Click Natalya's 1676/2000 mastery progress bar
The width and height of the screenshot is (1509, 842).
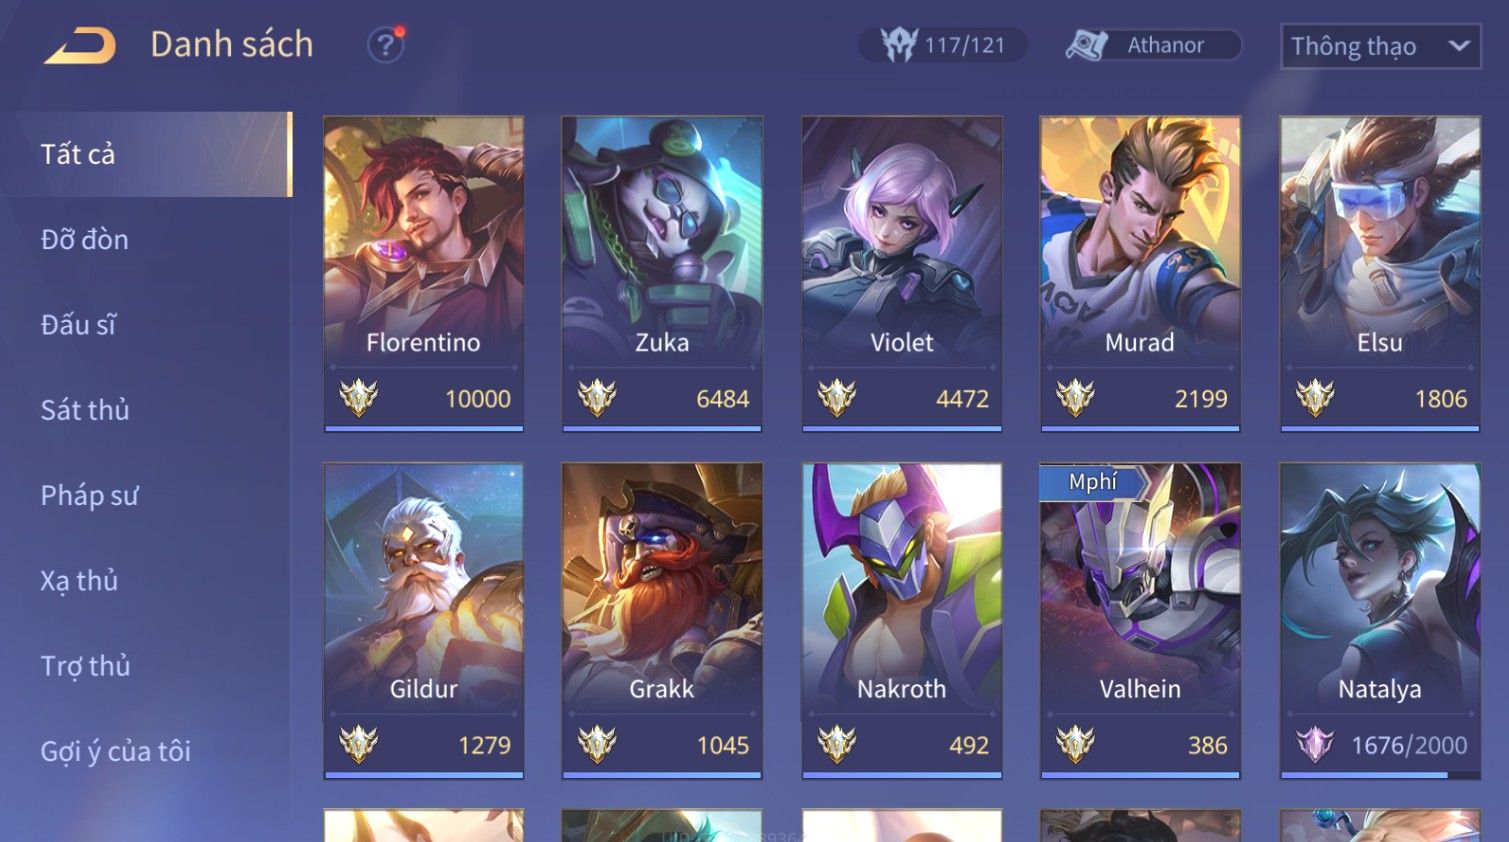coord(1380,775)
